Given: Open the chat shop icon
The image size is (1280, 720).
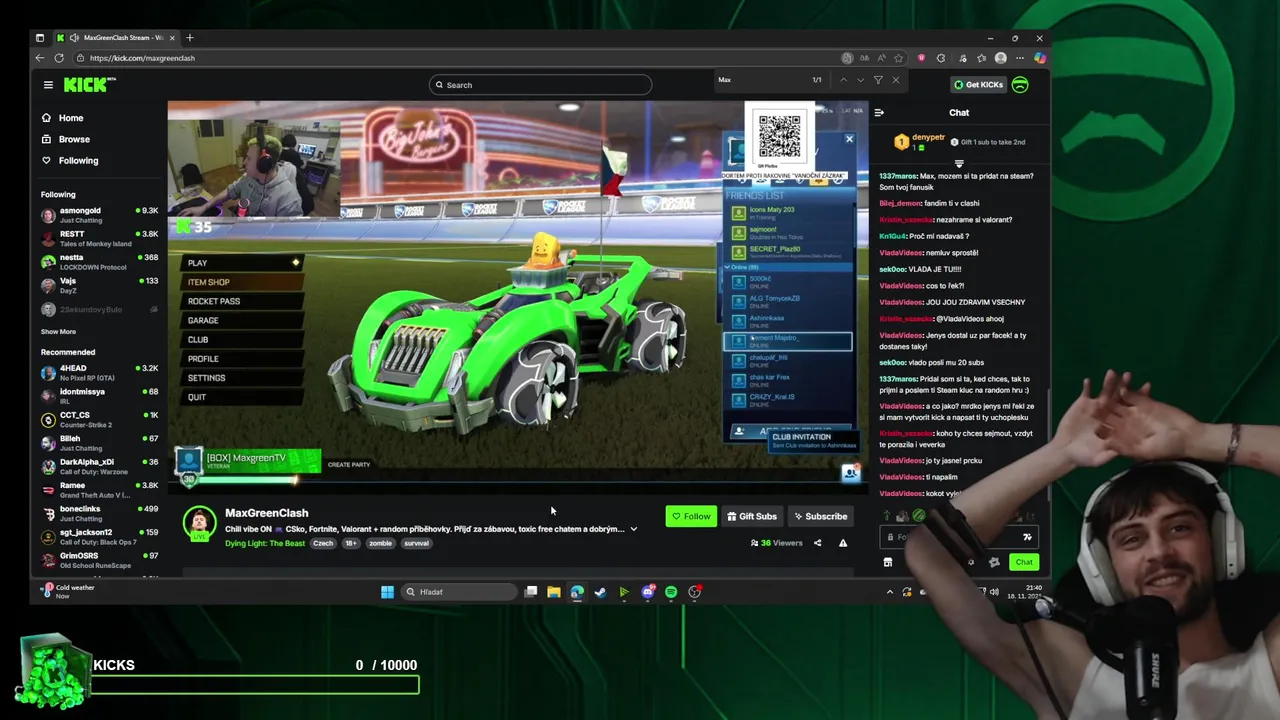Looking at the screenshot, I should pyautogui.click(x=888, y=562).
